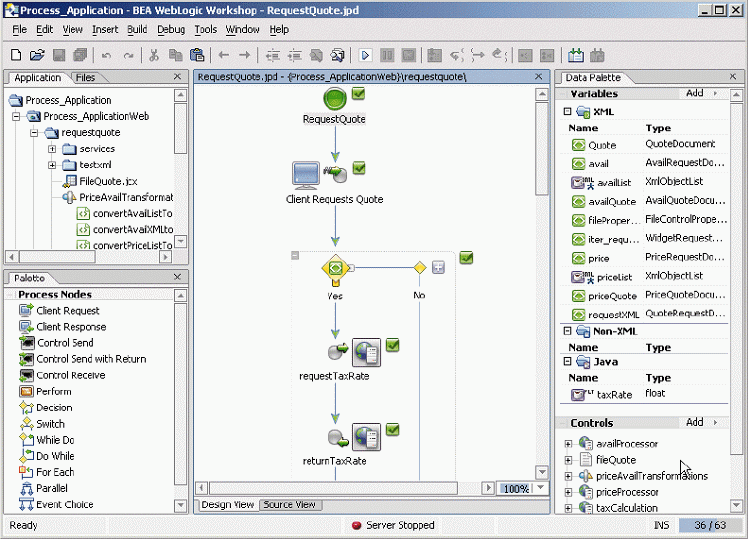Screen dimensions: 748x539
Task: Open FileQuote.jcx in the Application tree
Action: (108, 181)
